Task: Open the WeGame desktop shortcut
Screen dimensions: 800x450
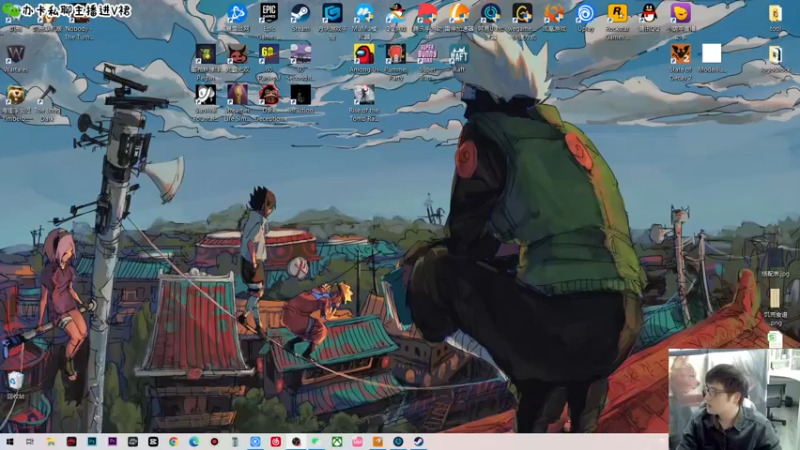Action: pos(522,14)
